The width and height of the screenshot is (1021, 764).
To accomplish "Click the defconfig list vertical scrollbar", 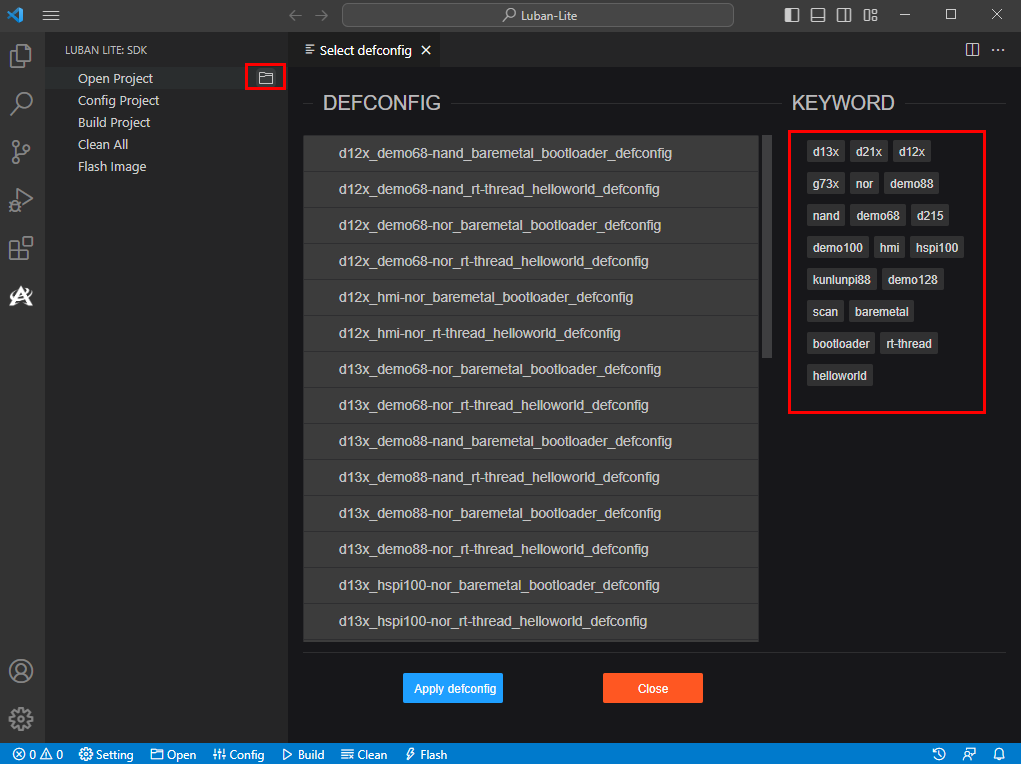I will (x=767, y=246).
